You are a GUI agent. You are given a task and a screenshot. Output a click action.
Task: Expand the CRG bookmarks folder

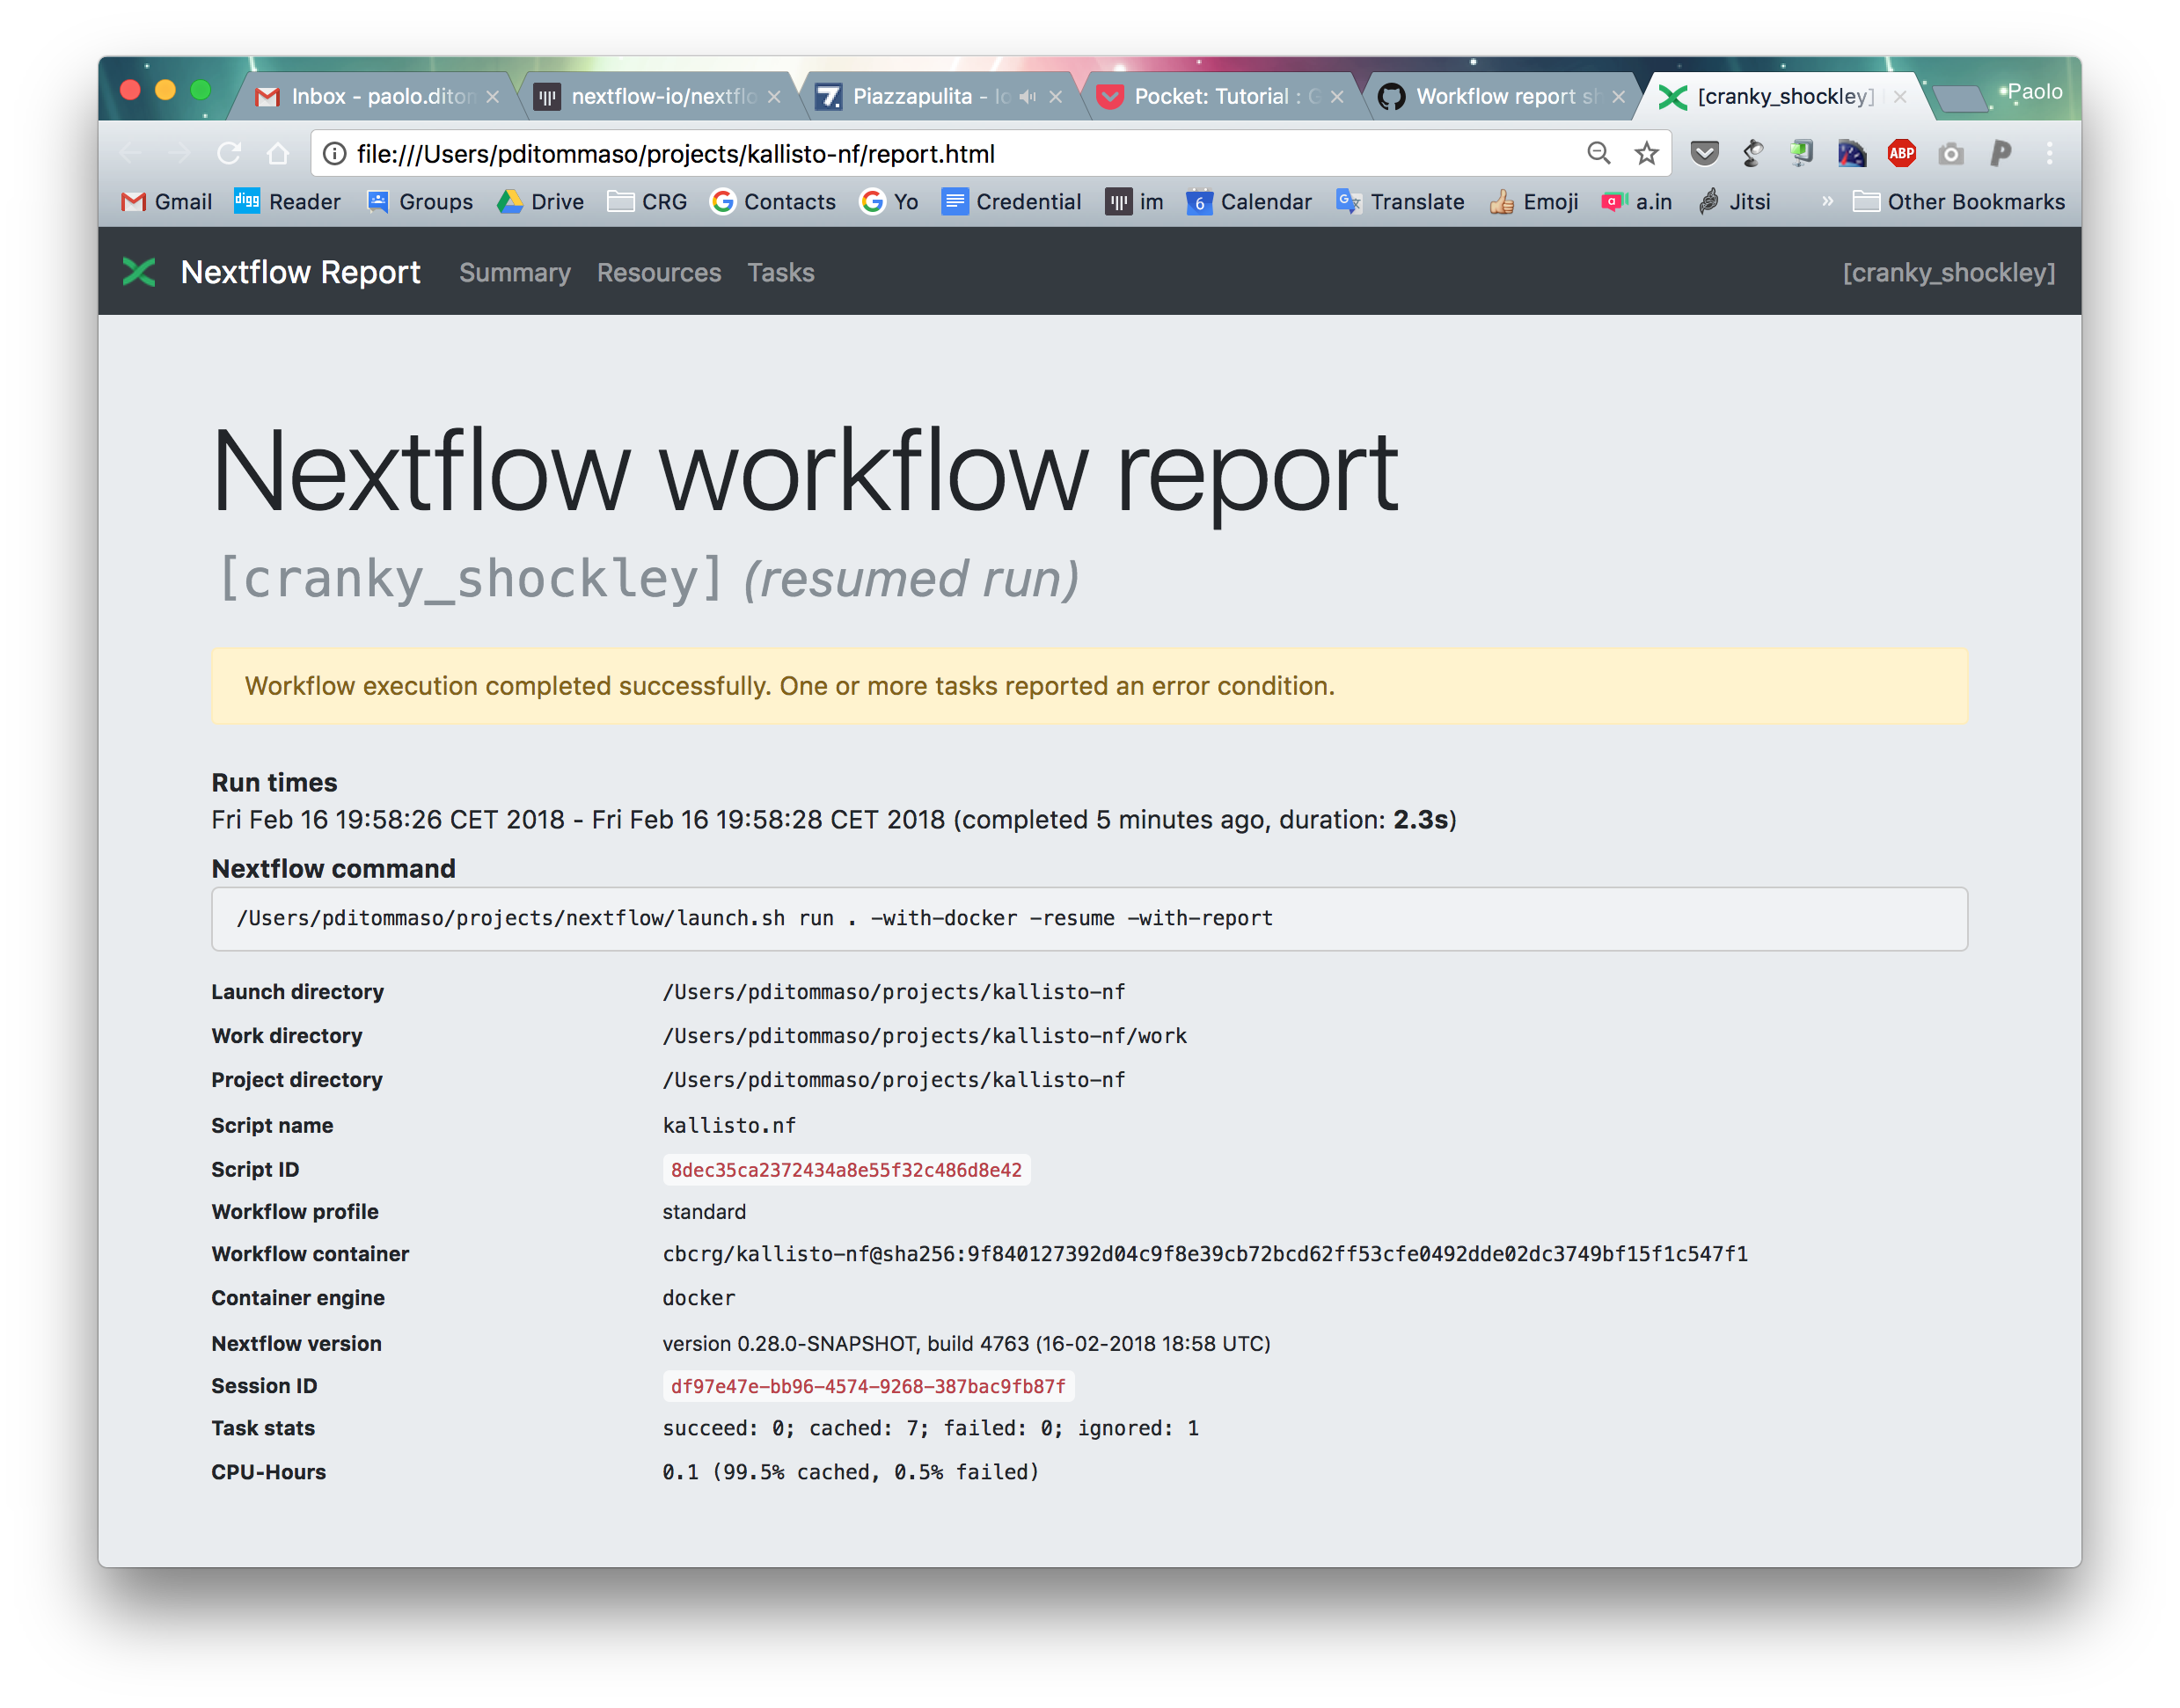(647, 202)
